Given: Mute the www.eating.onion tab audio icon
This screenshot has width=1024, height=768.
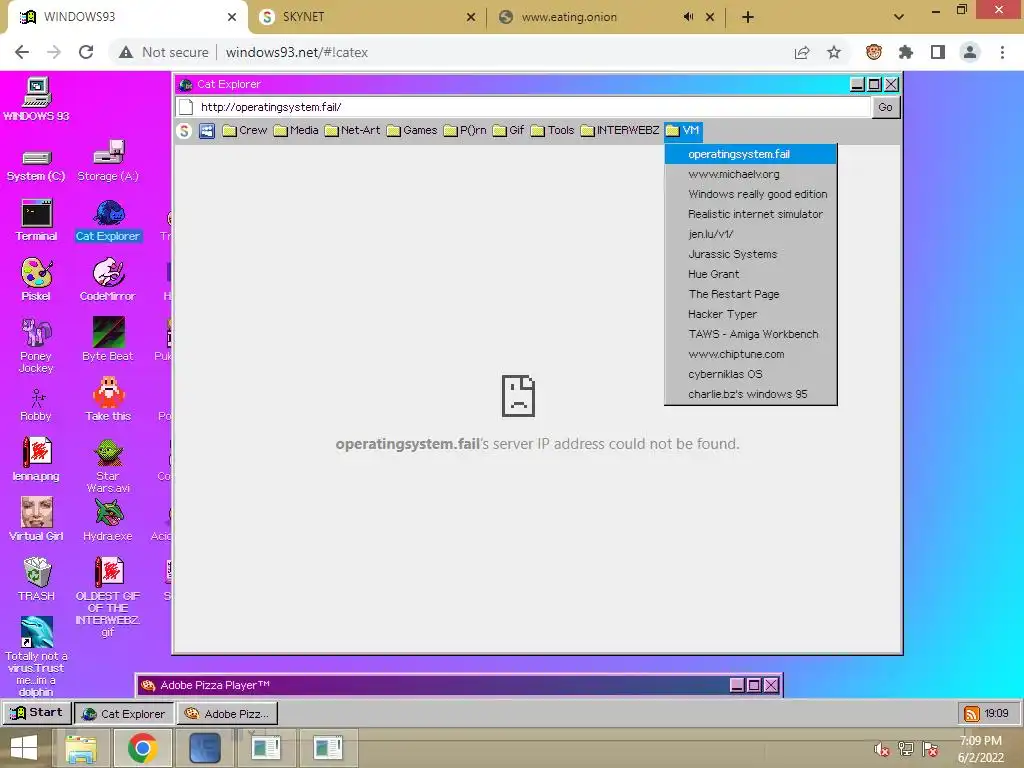Looking at the screenshot, I should click(688, 17).
